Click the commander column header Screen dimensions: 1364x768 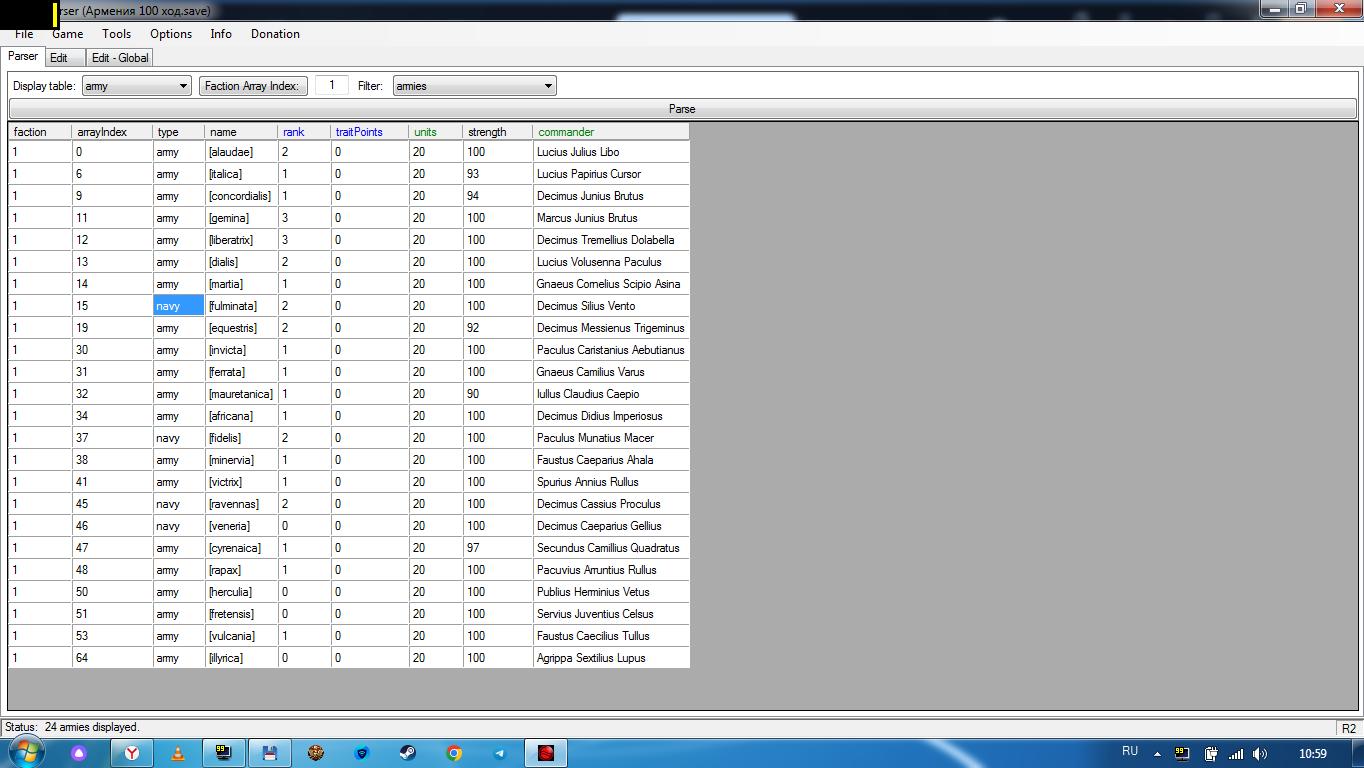point(610,132)
